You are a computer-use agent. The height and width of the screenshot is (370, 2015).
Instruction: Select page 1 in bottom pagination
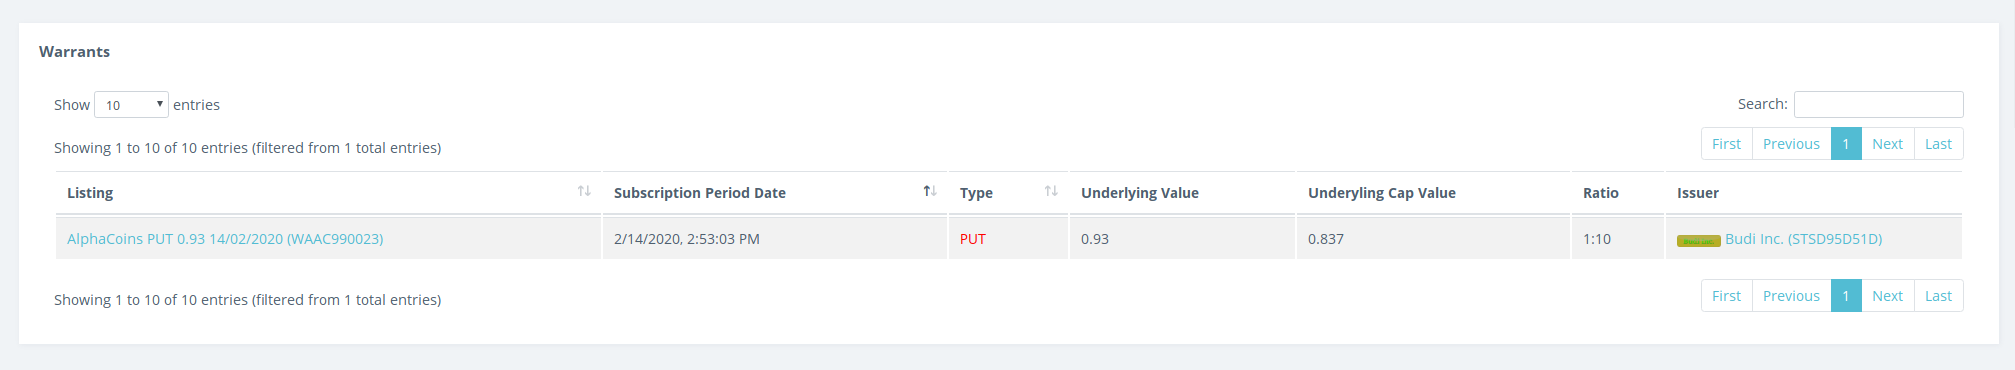pyautogui.click(x=1846, y=296)
